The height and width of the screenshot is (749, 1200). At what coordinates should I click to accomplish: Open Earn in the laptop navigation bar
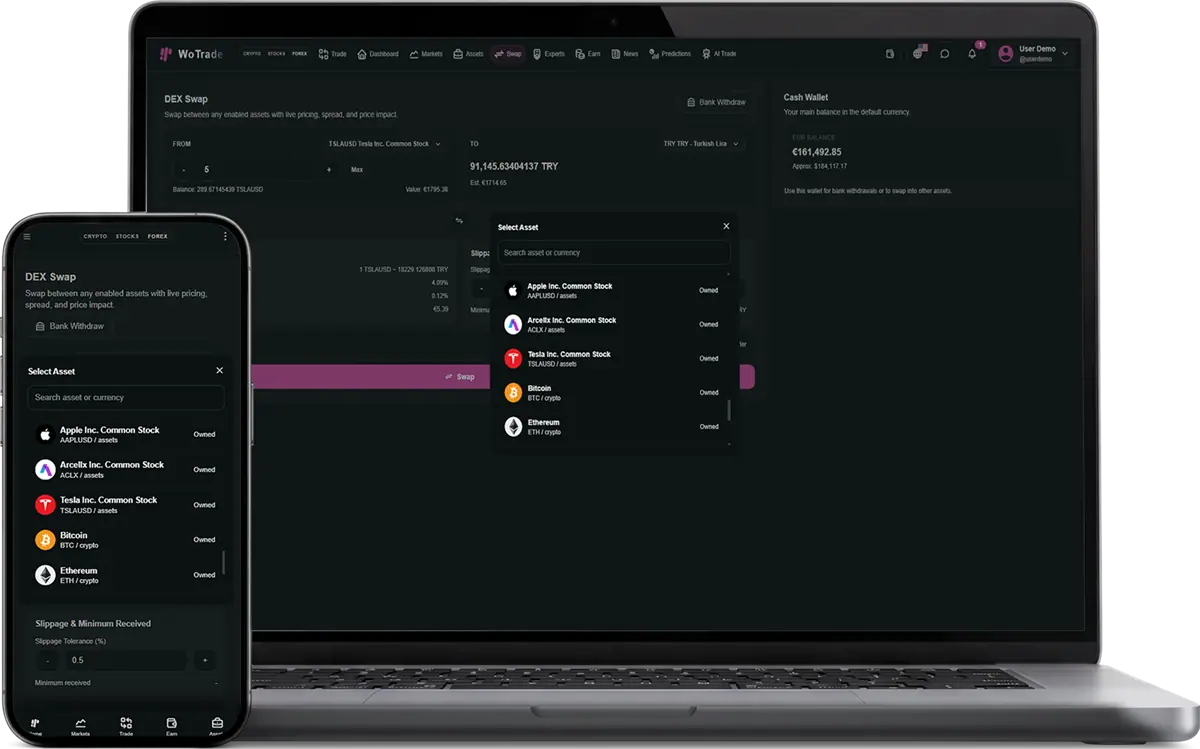pos(589,54)
